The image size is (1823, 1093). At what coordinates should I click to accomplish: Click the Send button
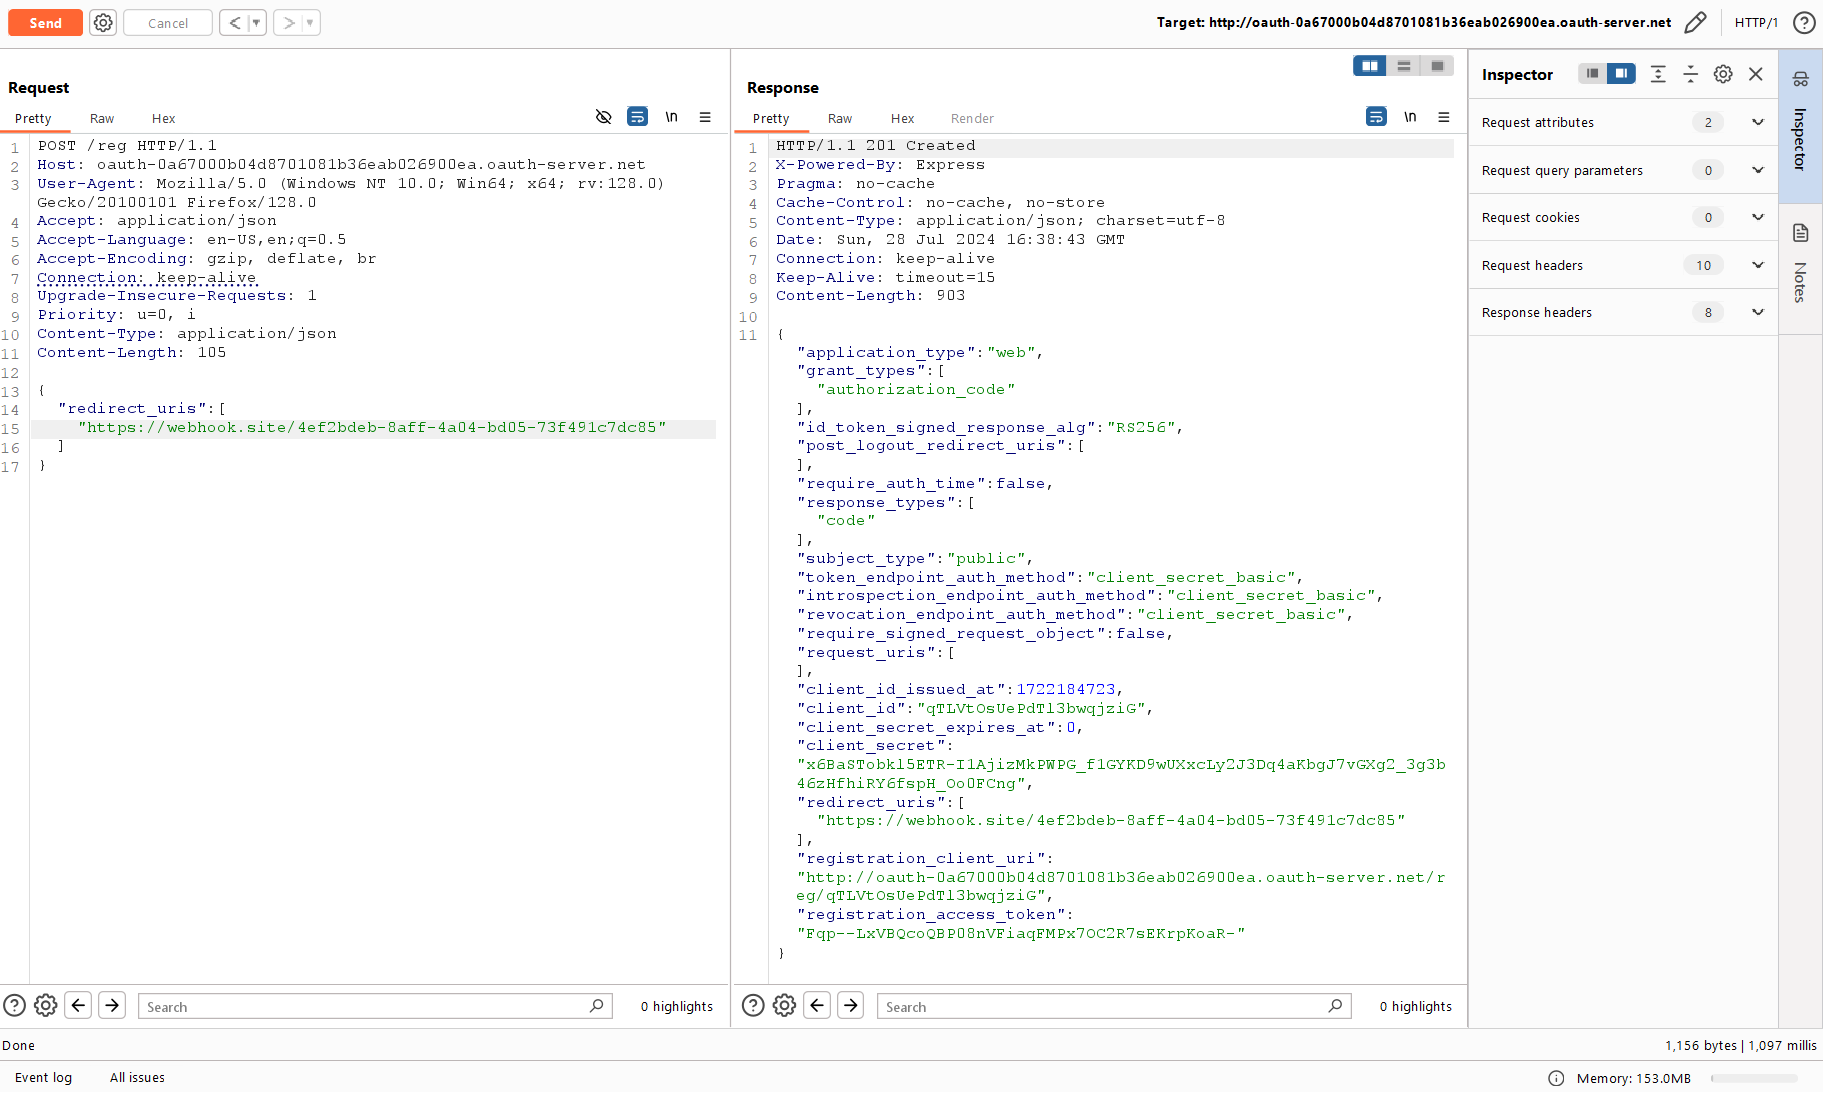(45, 22)
